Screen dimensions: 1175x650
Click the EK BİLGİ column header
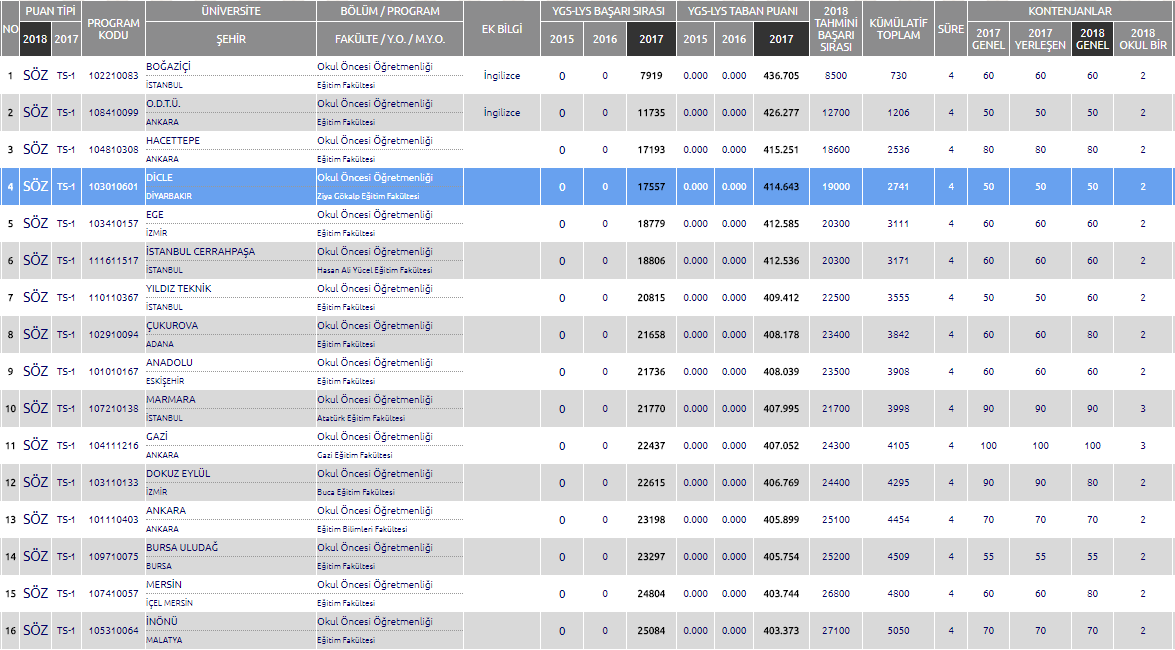[502, 28]
